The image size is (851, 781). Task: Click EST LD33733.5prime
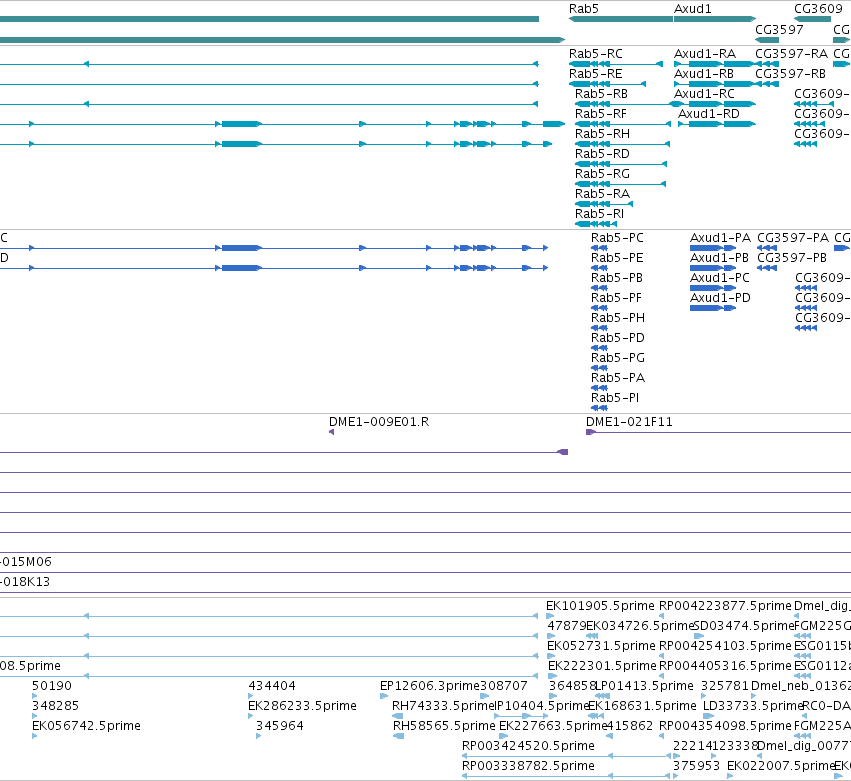(x=753, y=706)
